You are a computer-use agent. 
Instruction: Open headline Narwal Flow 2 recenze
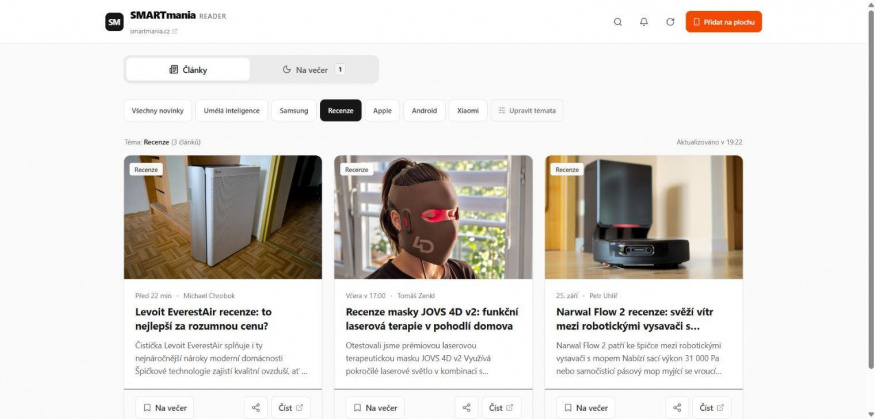click(x=635, y=319)
